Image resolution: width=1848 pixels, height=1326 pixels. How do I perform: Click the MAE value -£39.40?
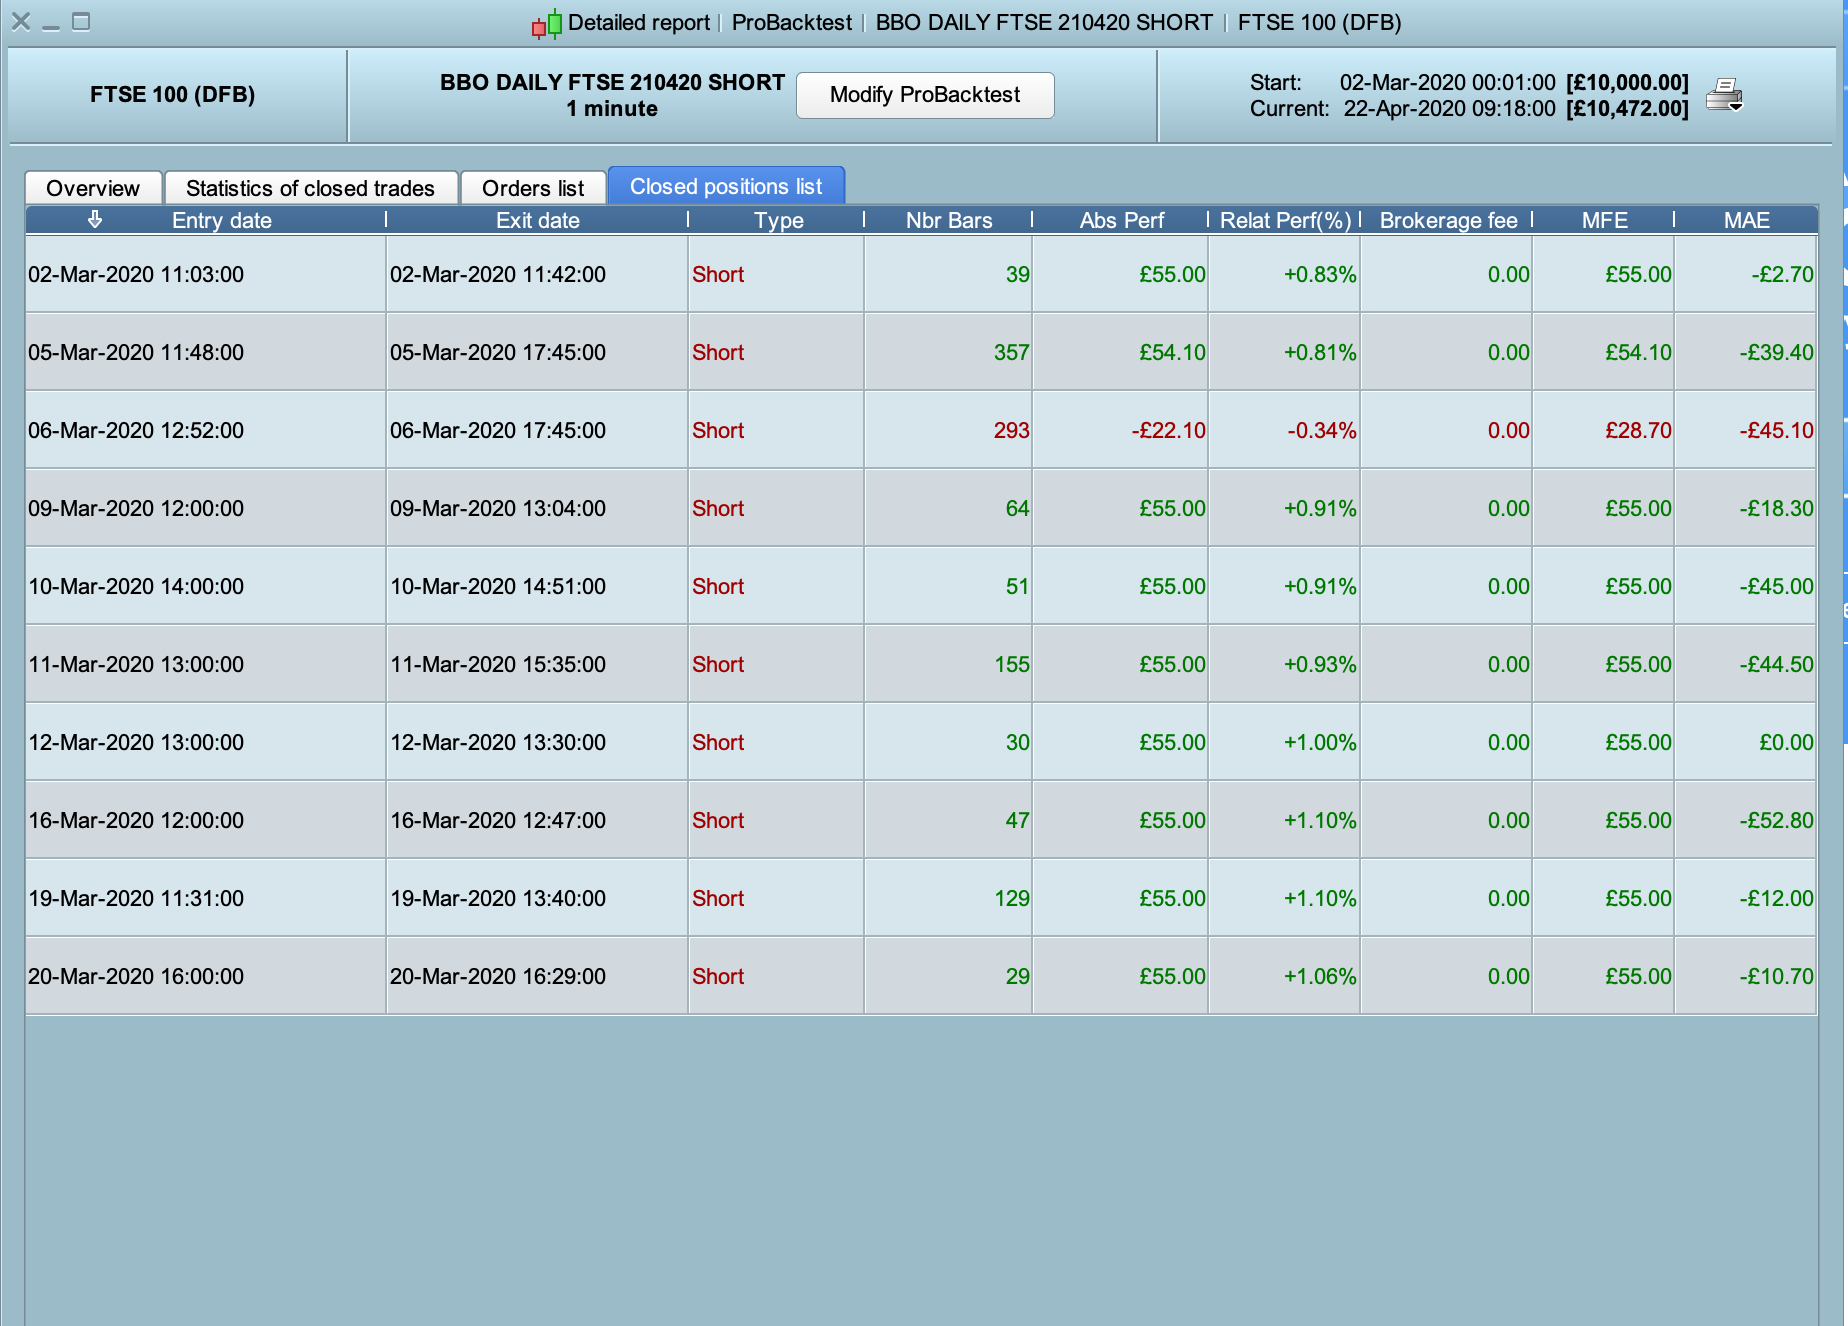(1776, 352)
